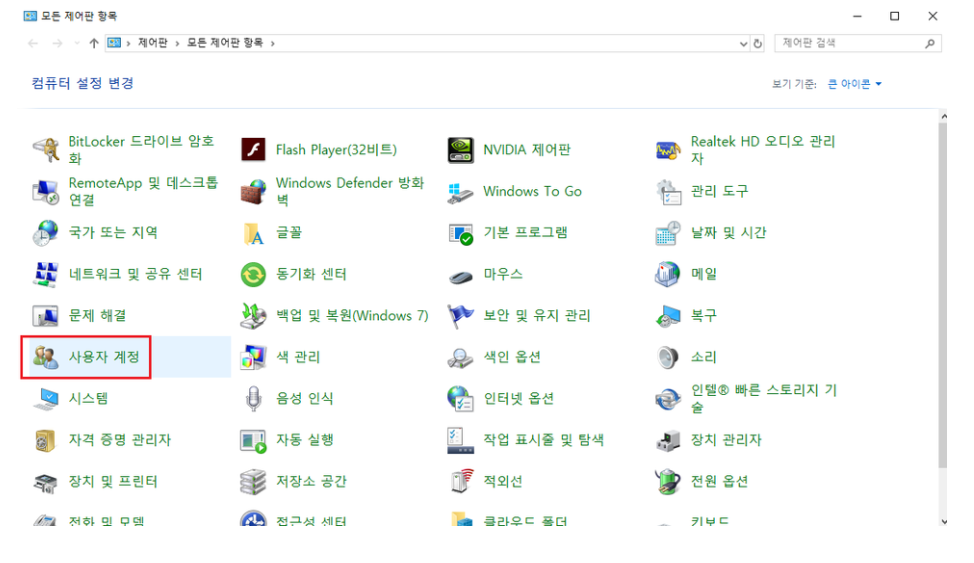Screen dimensions: 974x563
Task: Open Windows Defender 방화벽 icon
Action: tap(253, 191)
